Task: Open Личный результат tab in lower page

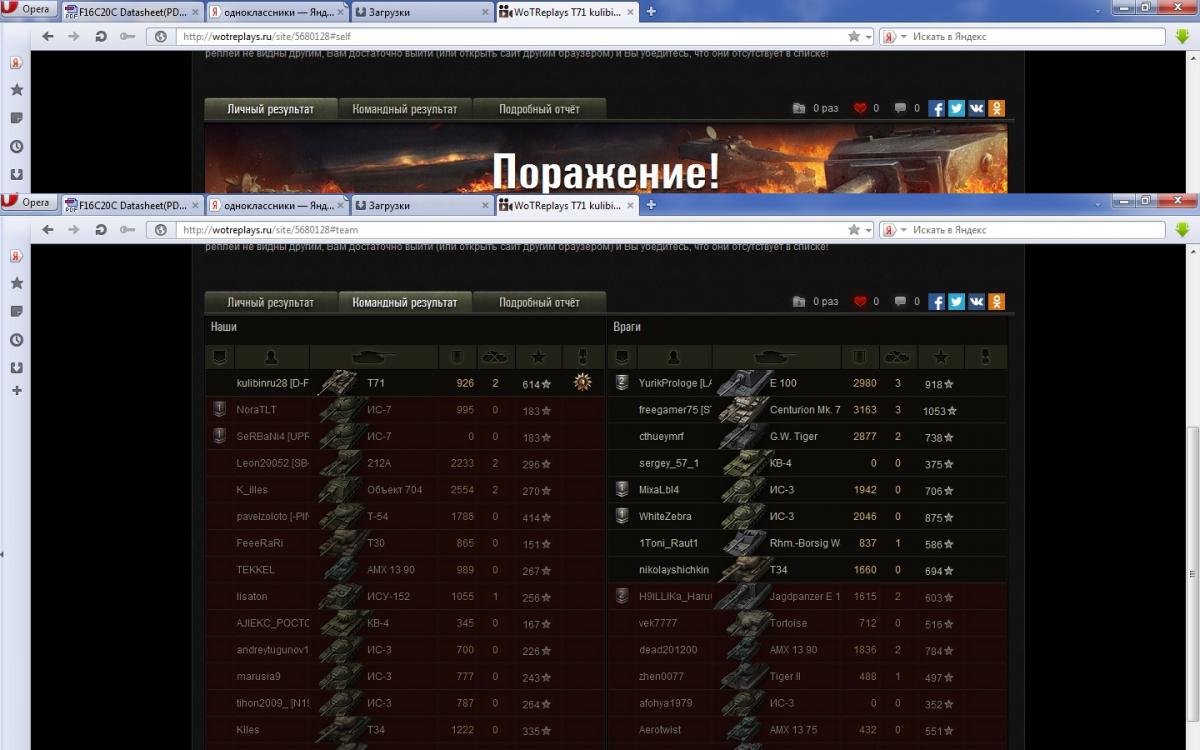Action: pyautogui.click(x=270, y=302)
